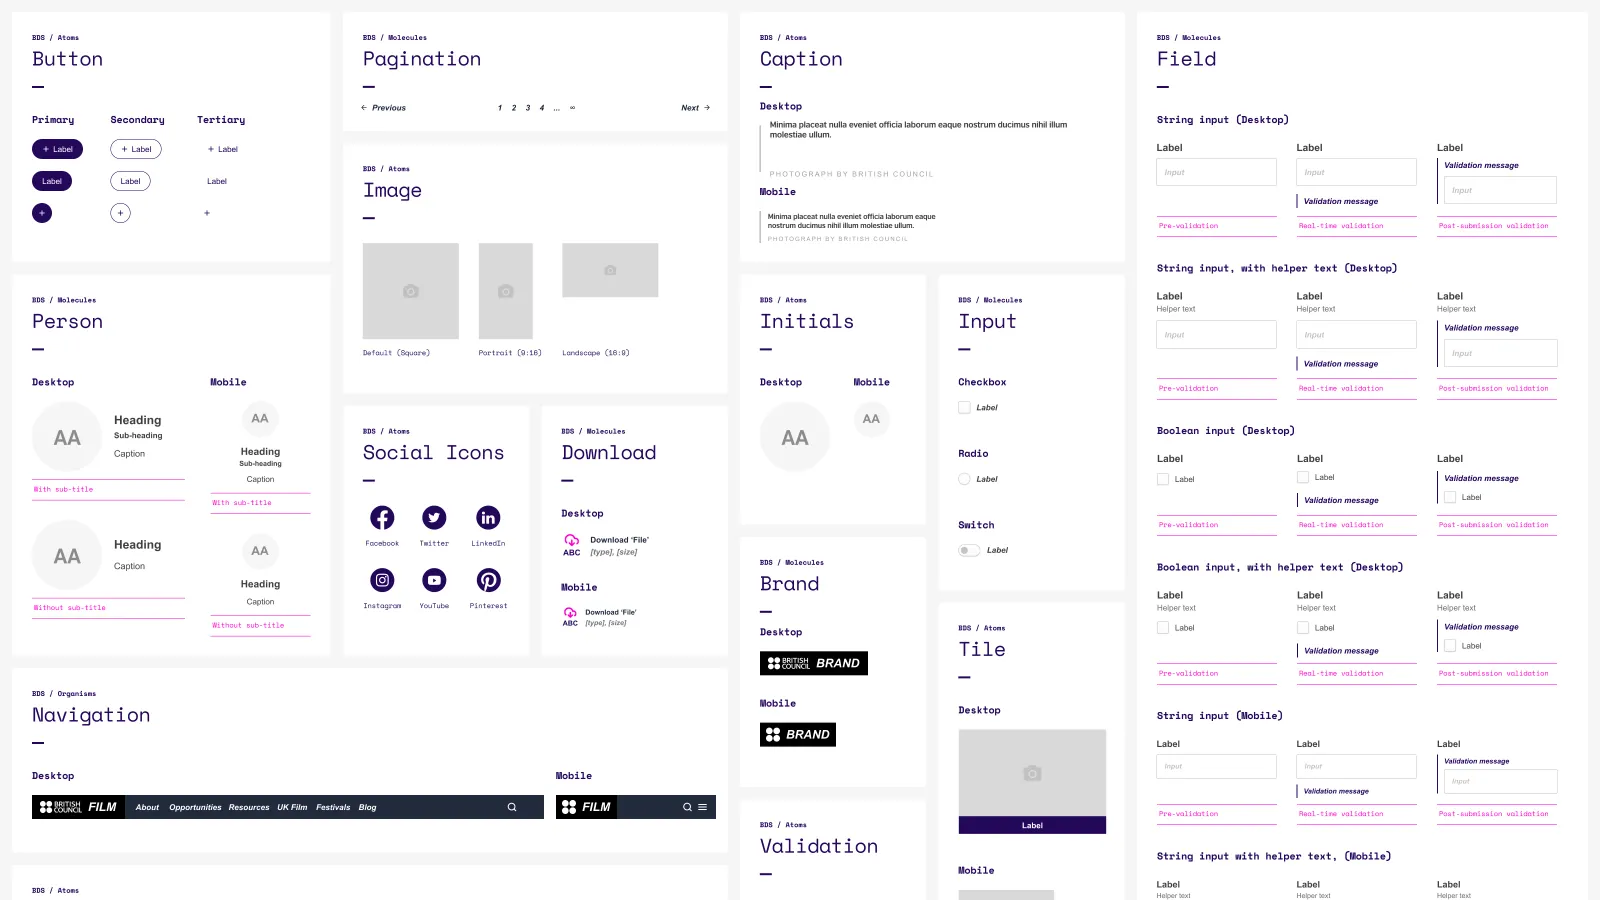Open the LinkedIn social icon
The height and width of the screenshot is (900, 1600).
(x=488, y=518)
